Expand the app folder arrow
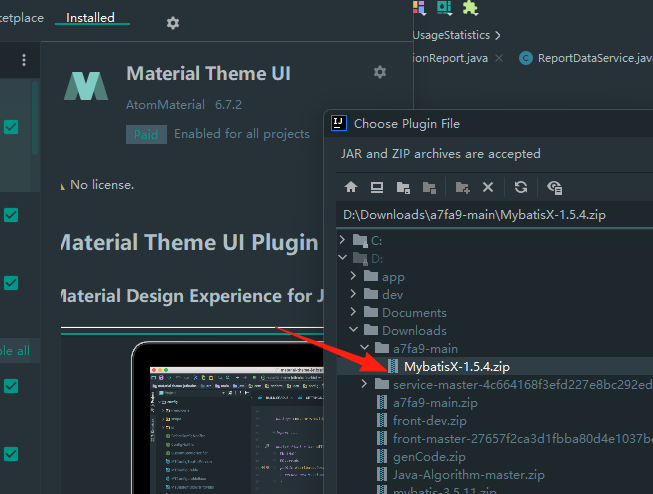Viewport: 653px width, 494px height. (353, 275)
